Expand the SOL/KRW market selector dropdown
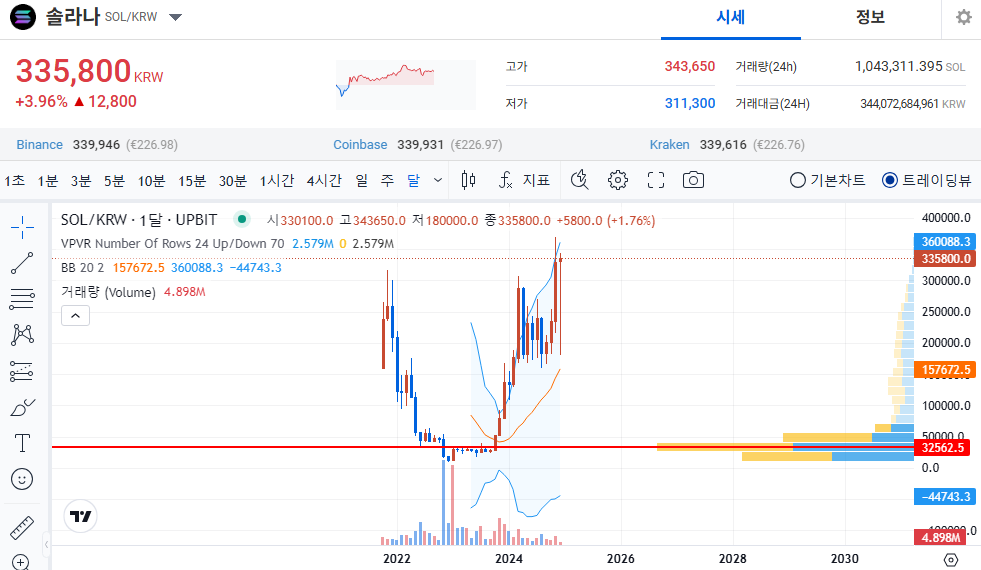This screenshot has height=570, width=981. pos(176,17)
